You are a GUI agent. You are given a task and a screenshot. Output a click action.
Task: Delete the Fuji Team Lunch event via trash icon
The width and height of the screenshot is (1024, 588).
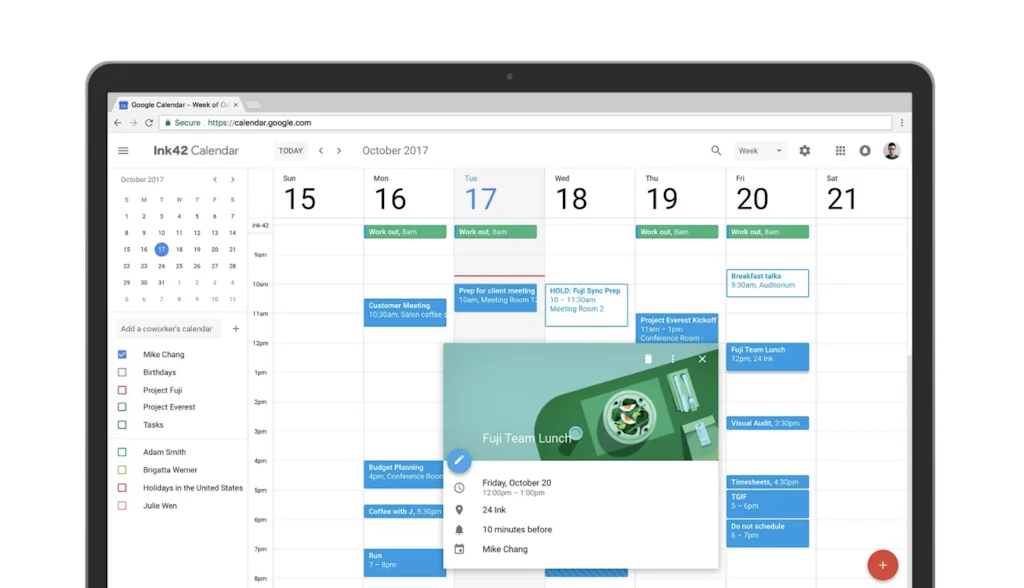click(x=649, y=359)
